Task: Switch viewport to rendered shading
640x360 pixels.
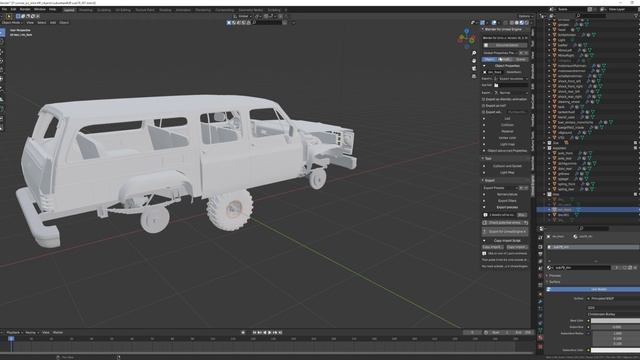Action: coord(527,23)
